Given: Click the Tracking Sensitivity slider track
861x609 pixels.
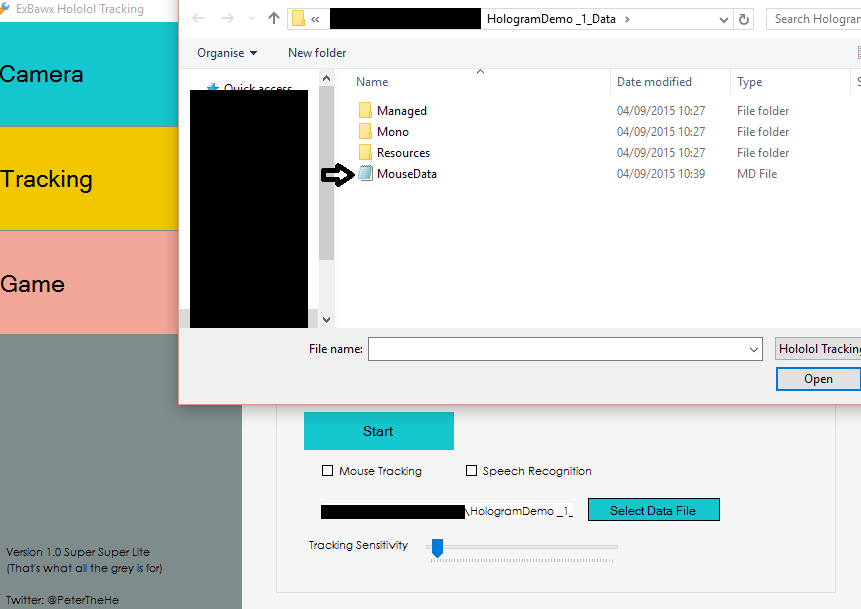Looking at the screenshot, I should click(522, 547).
